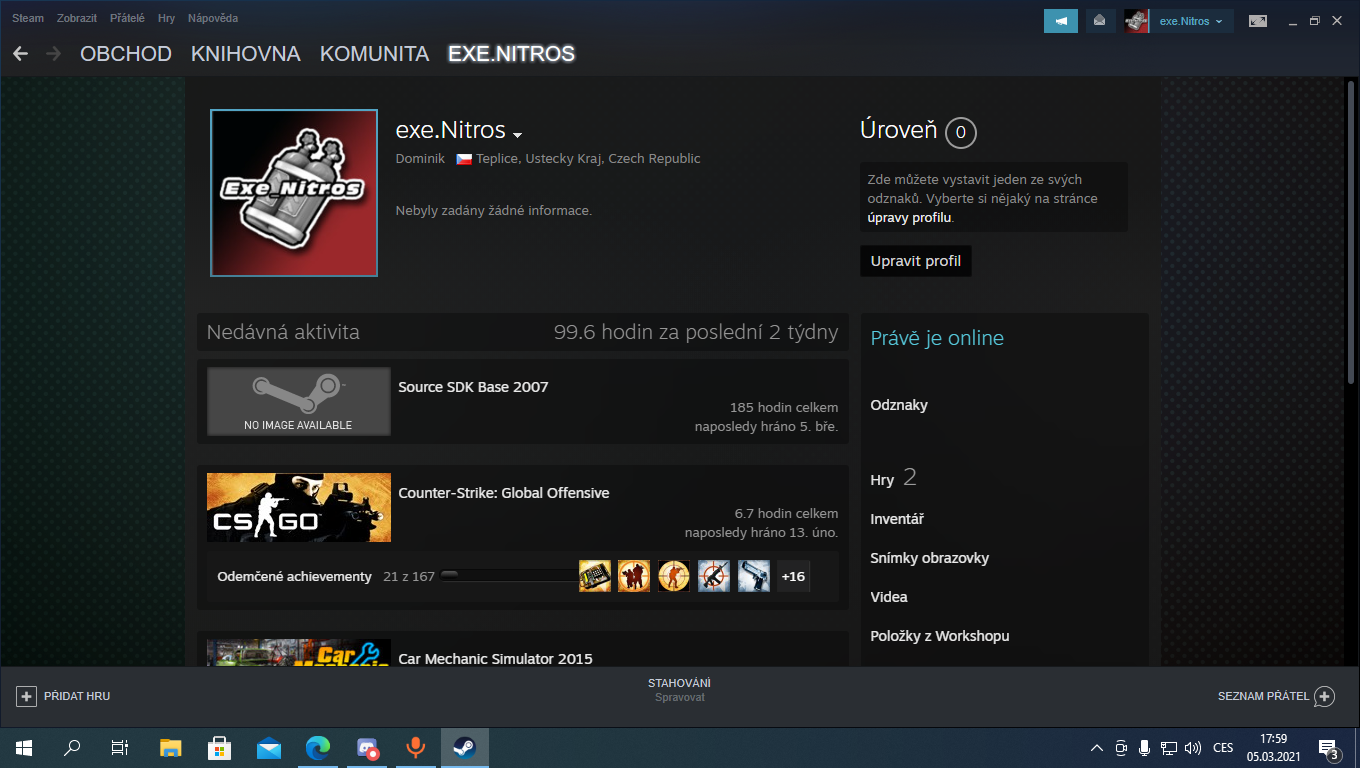
Task: Click the orange microphone taskbar app
Action: [415, 748]
